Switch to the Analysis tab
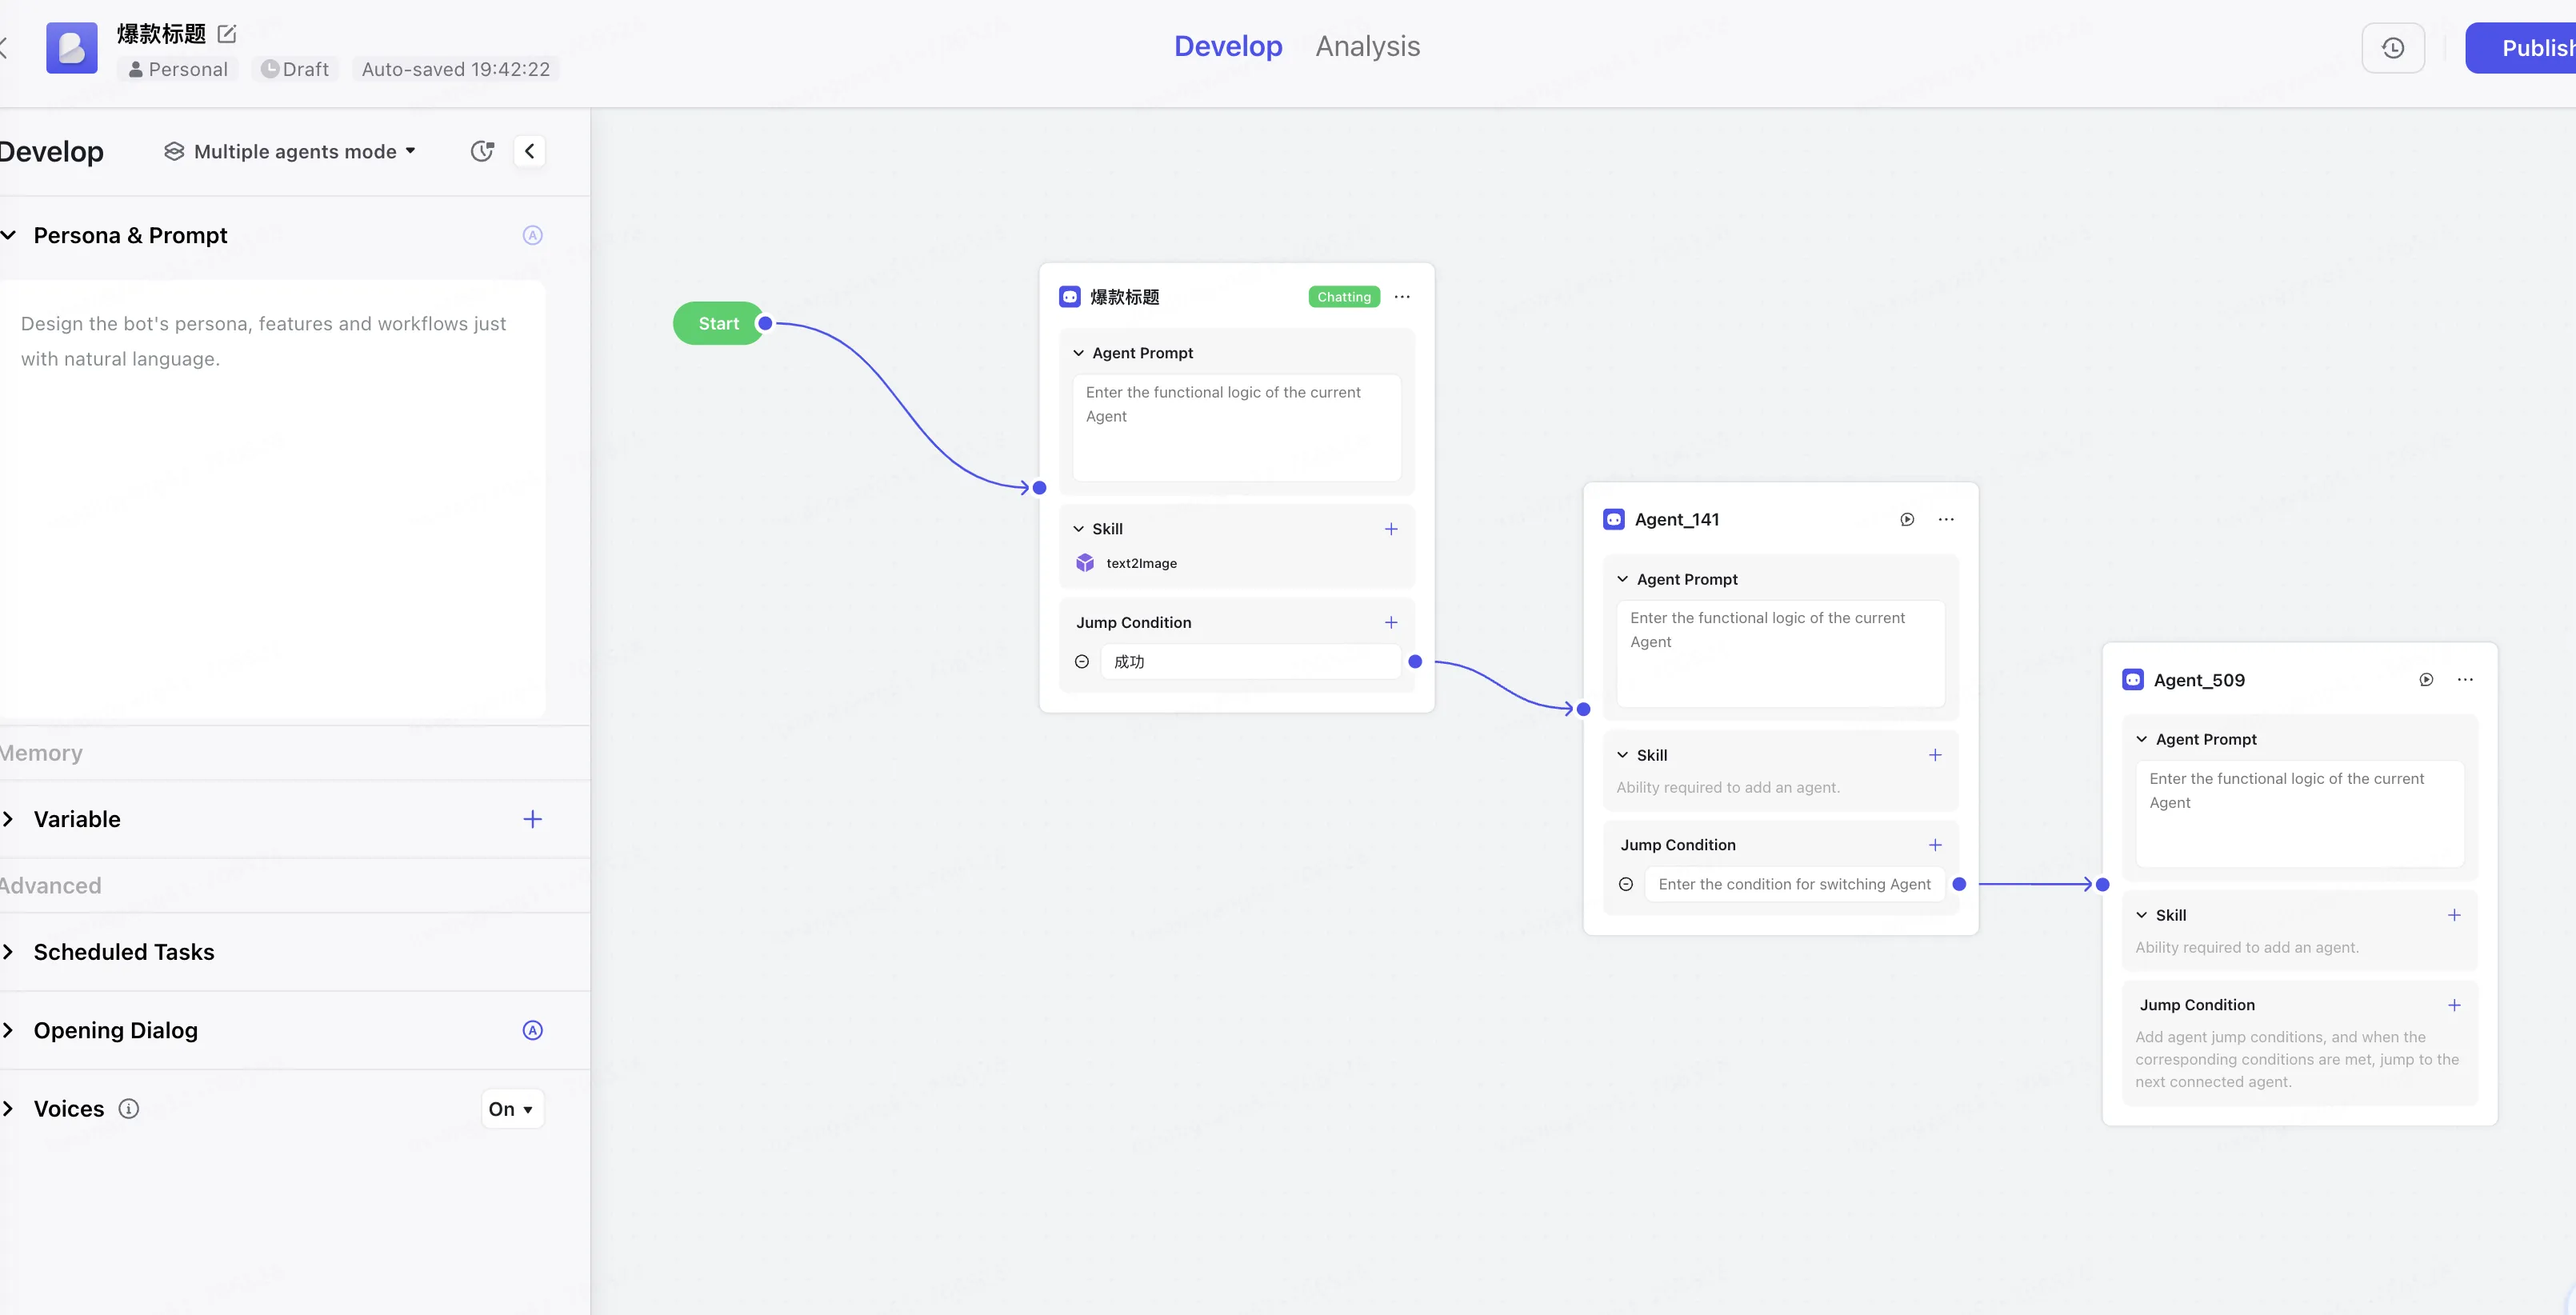This screenshot has width=2576, height=1315. (x=1367, y=46)
